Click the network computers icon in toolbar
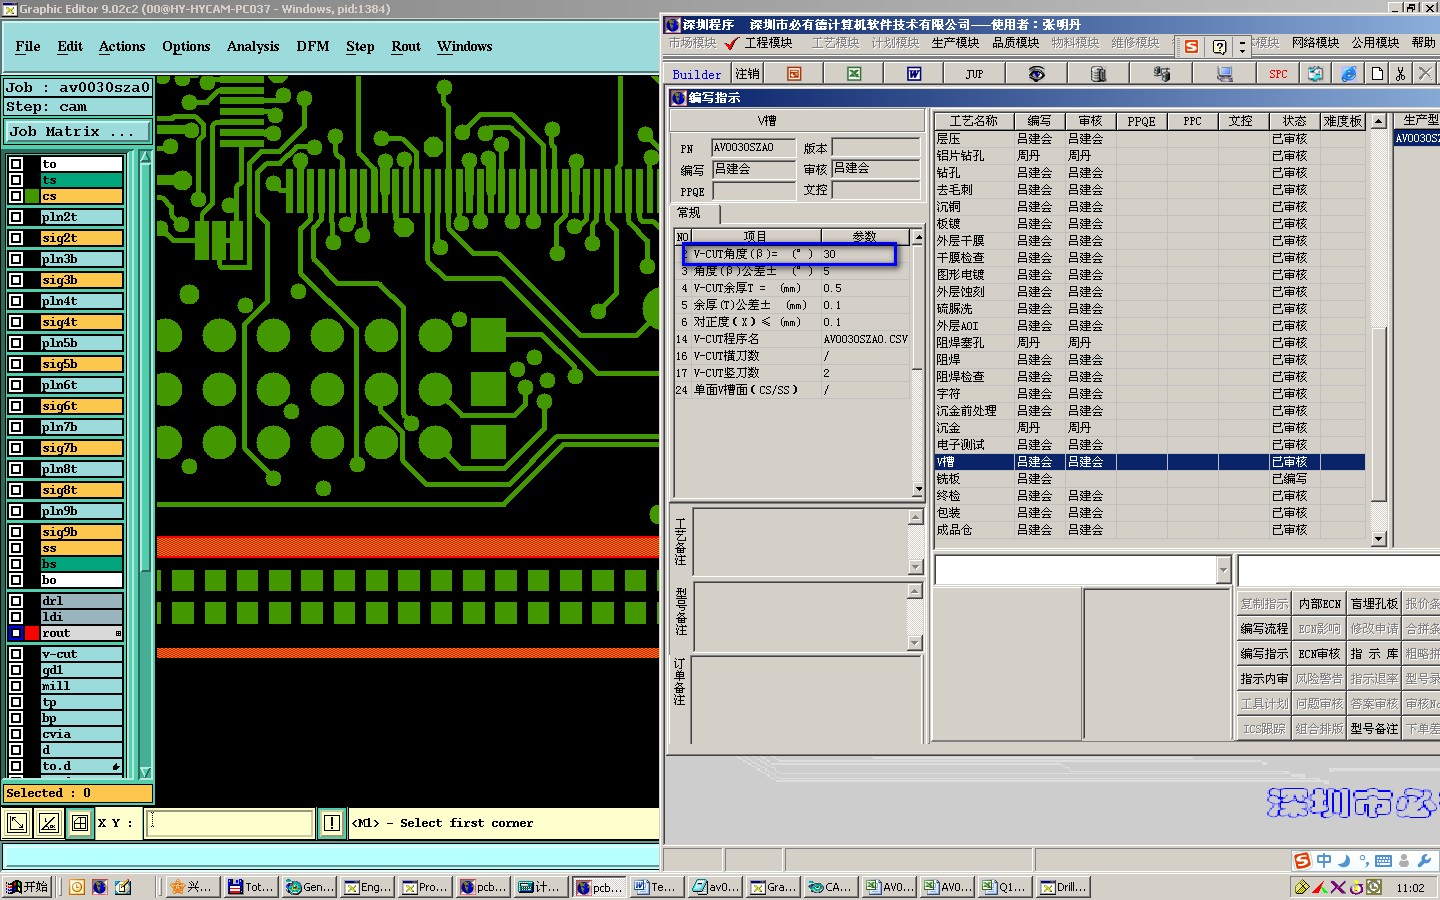This screenshot has height=900, width=1440. [1161, 74]
